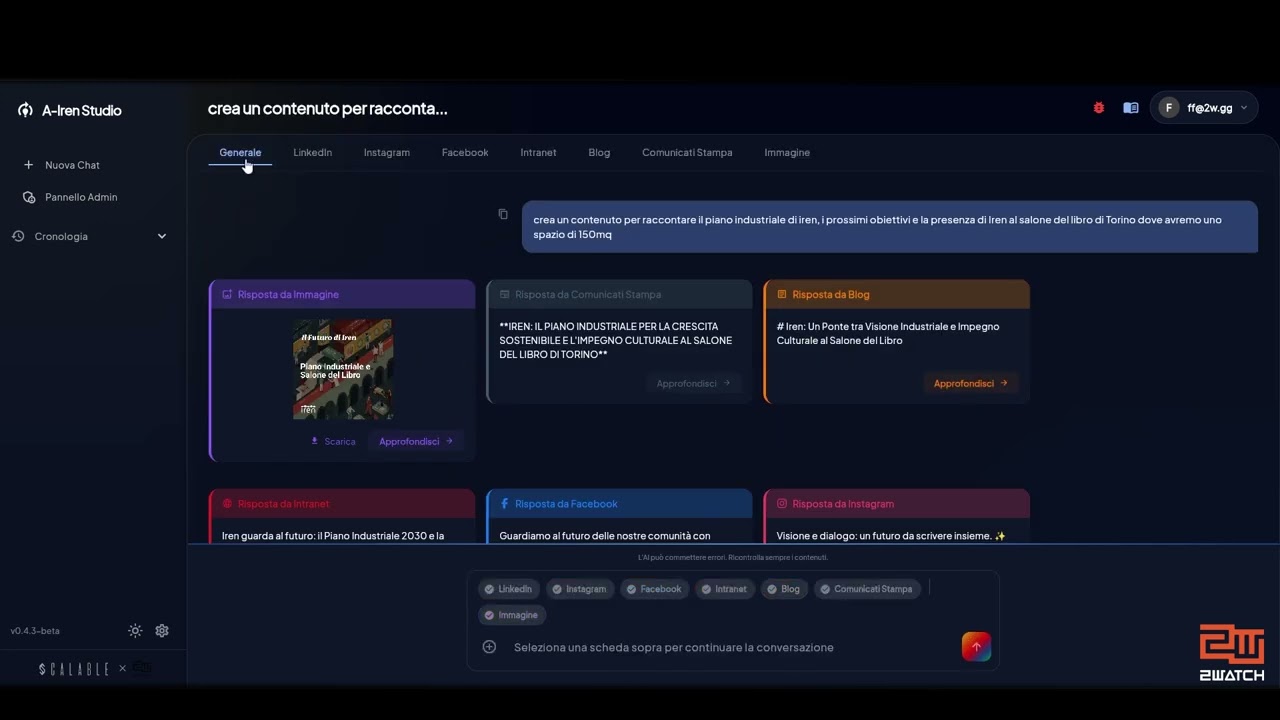Click the A-Iren Studio logo icon
1280x720 pixels.
26,110
